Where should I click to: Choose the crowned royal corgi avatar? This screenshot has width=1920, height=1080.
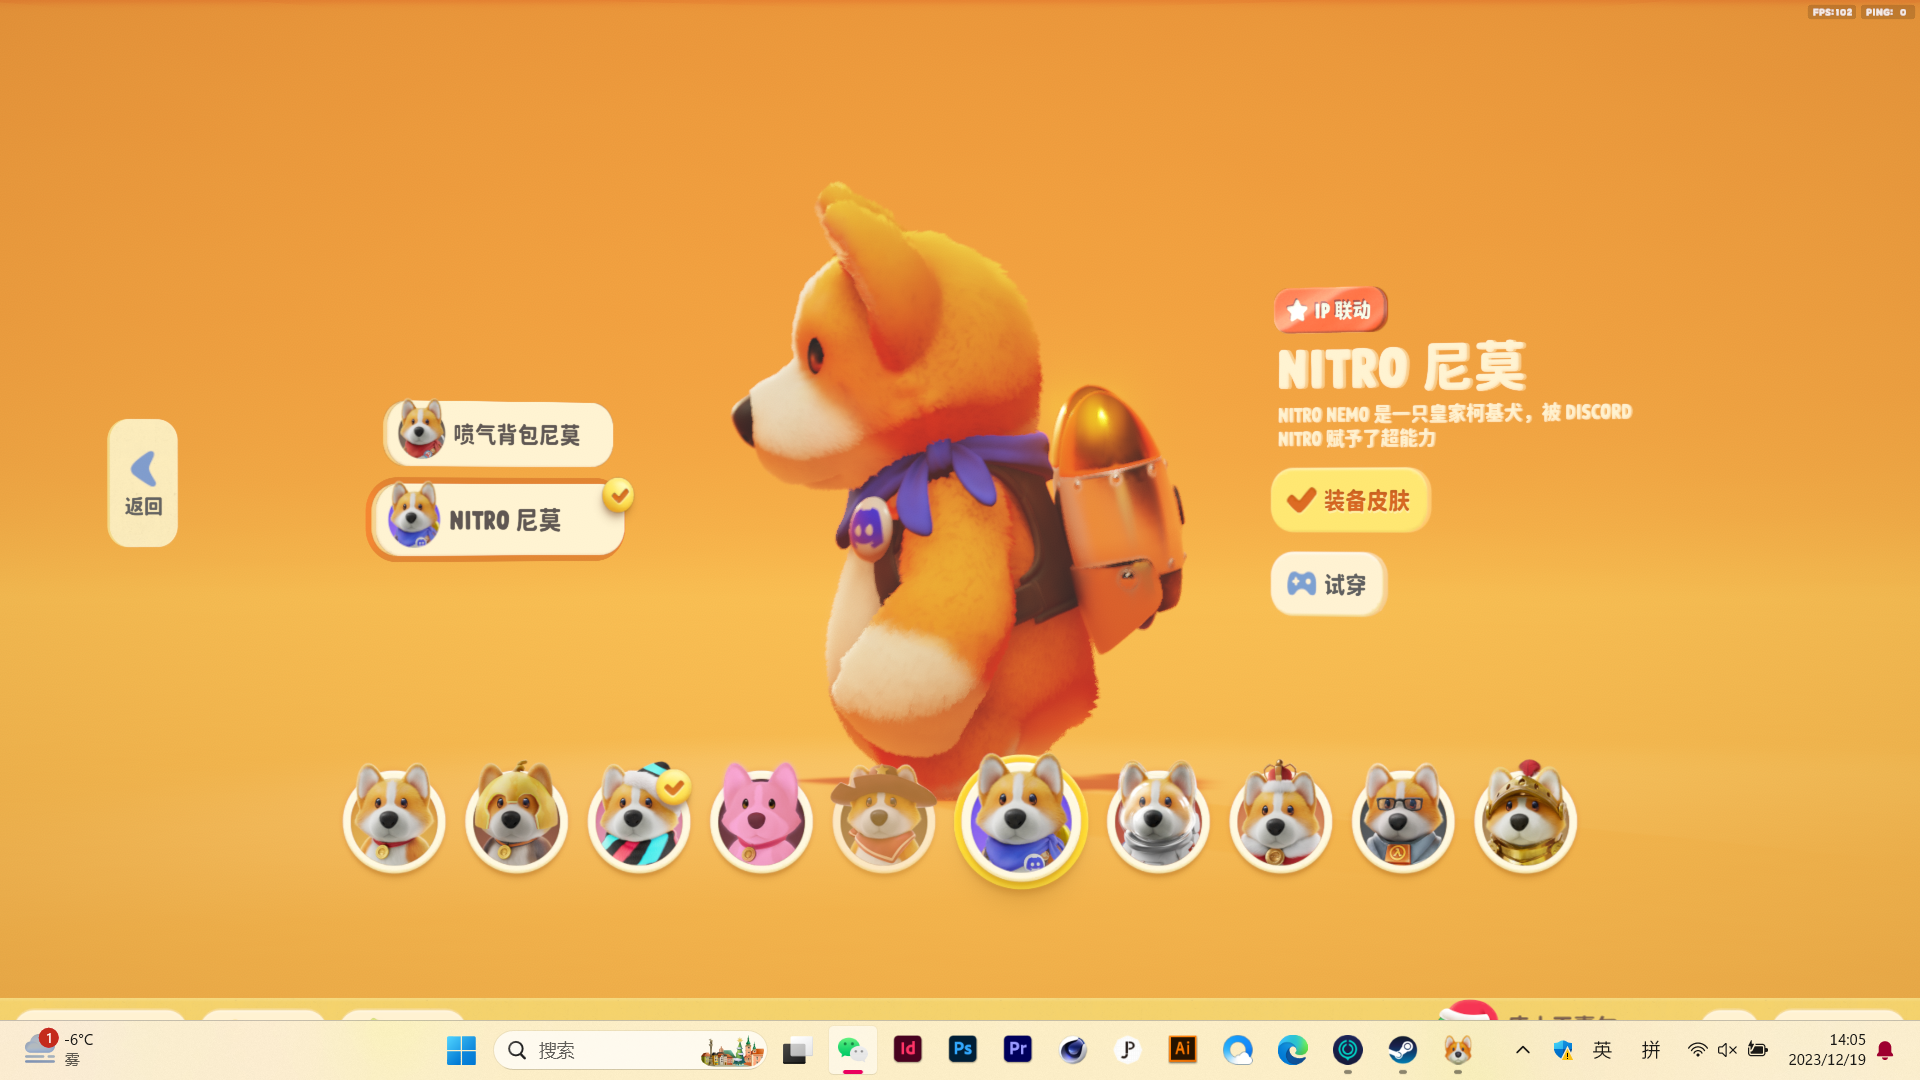click(1281, 820)
